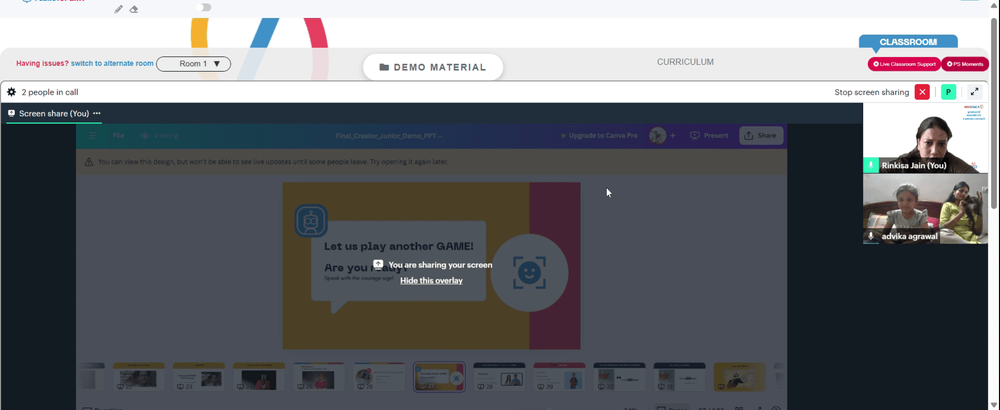Image resolution: width=1000 pixels, height=410 pixels.
Task: Click the 2 people in call text
Action: click(50, 92)
